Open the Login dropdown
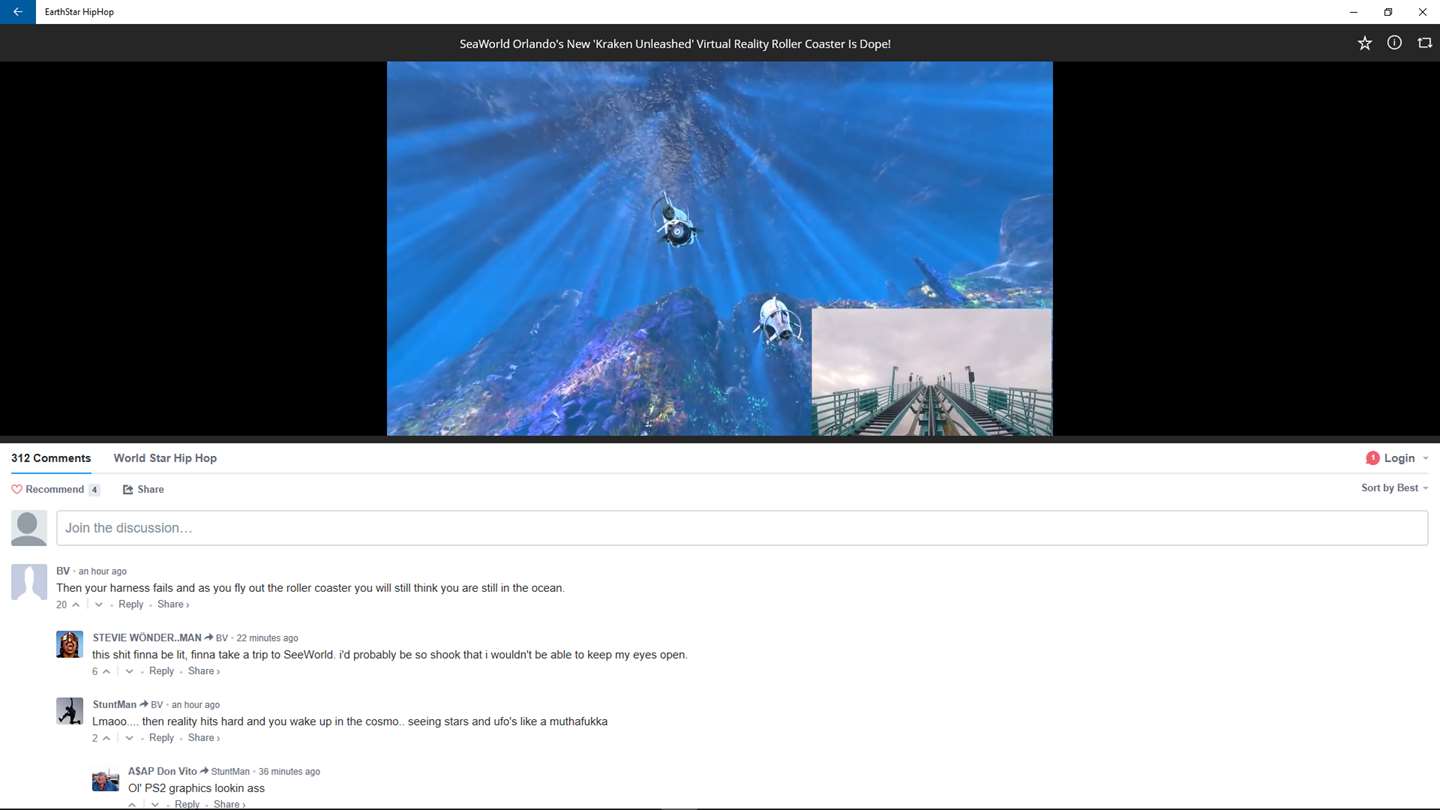Image resolution: width=1440 pixels, height=810 pixels. pyautogui.click(x=1406, y=458)
